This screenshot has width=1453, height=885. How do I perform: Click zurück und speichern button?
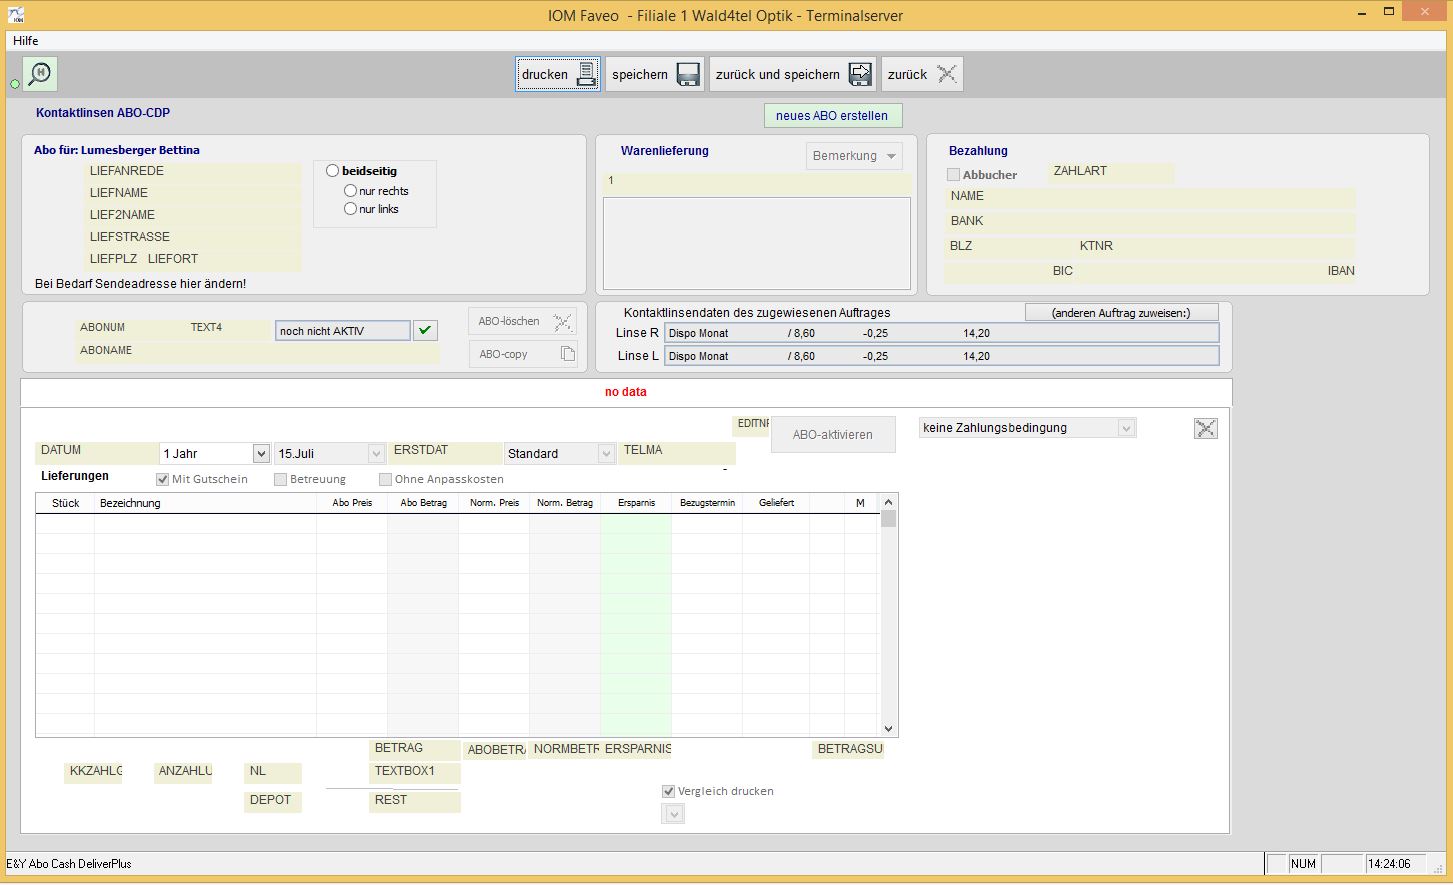792,74
